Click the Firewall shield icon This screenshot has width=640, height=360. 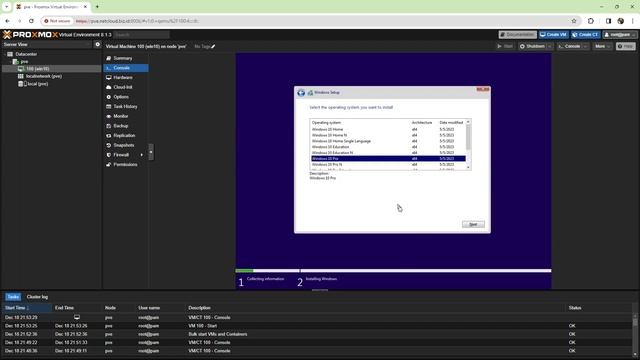[x=109, y=155]
